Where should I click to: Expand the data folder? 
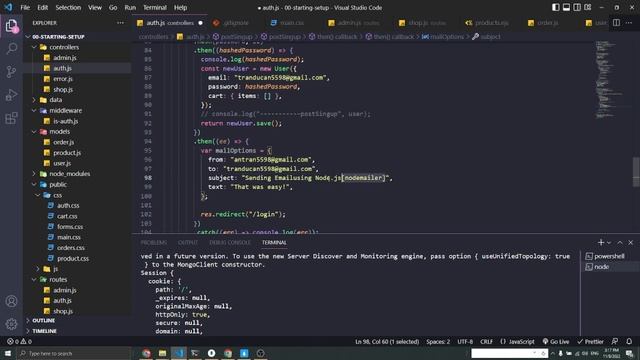click(77, 100)
